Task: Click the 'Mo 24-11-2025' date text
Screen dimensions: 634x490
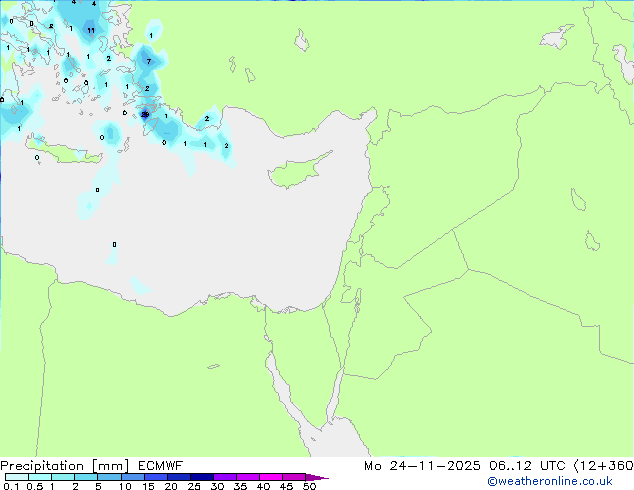Action: tap(422, 466)
